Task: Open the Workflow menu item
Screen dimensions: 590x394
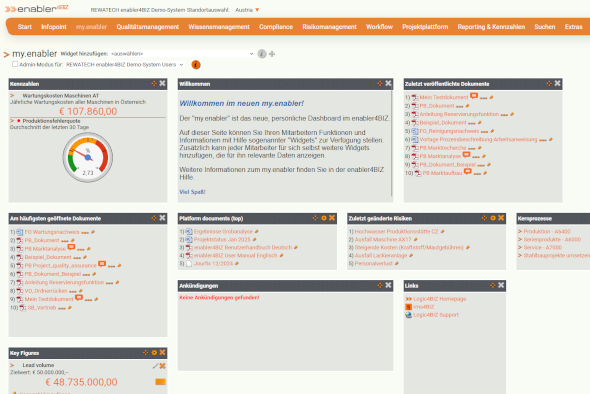Action: coord(379,27)
